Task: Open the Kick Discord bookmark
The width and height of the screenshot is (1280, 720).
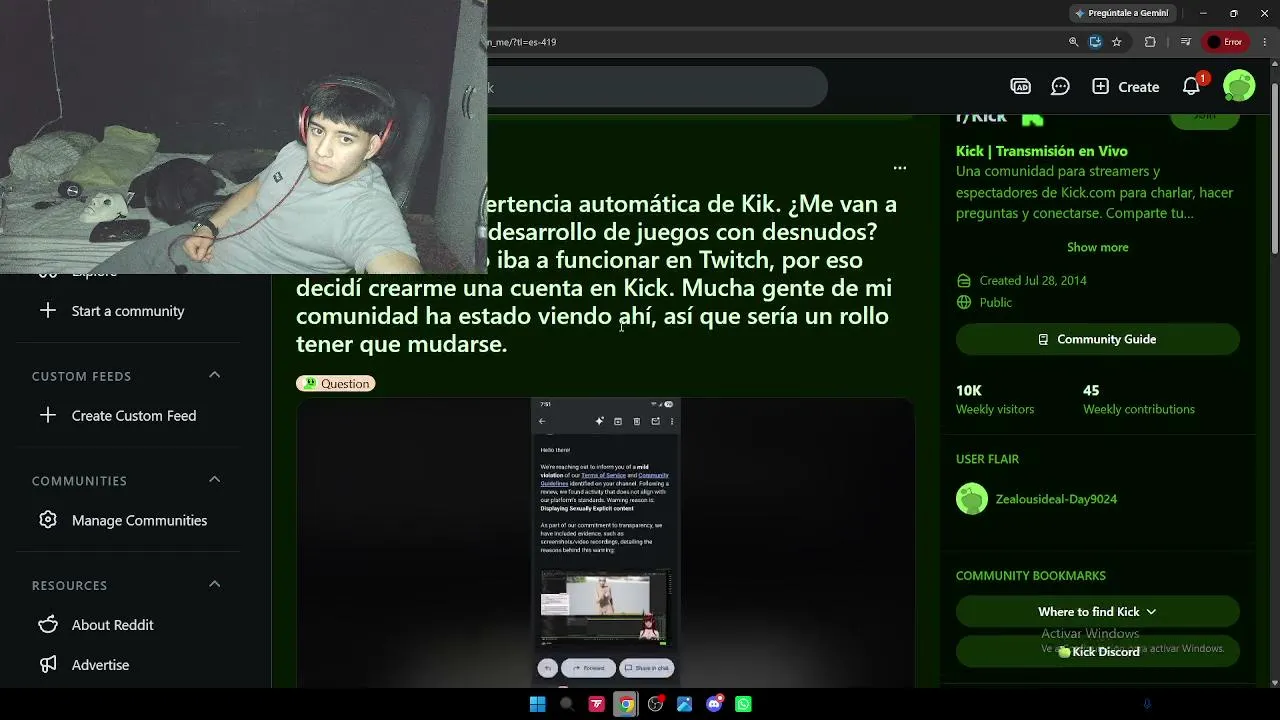Action: [1098, 651]
